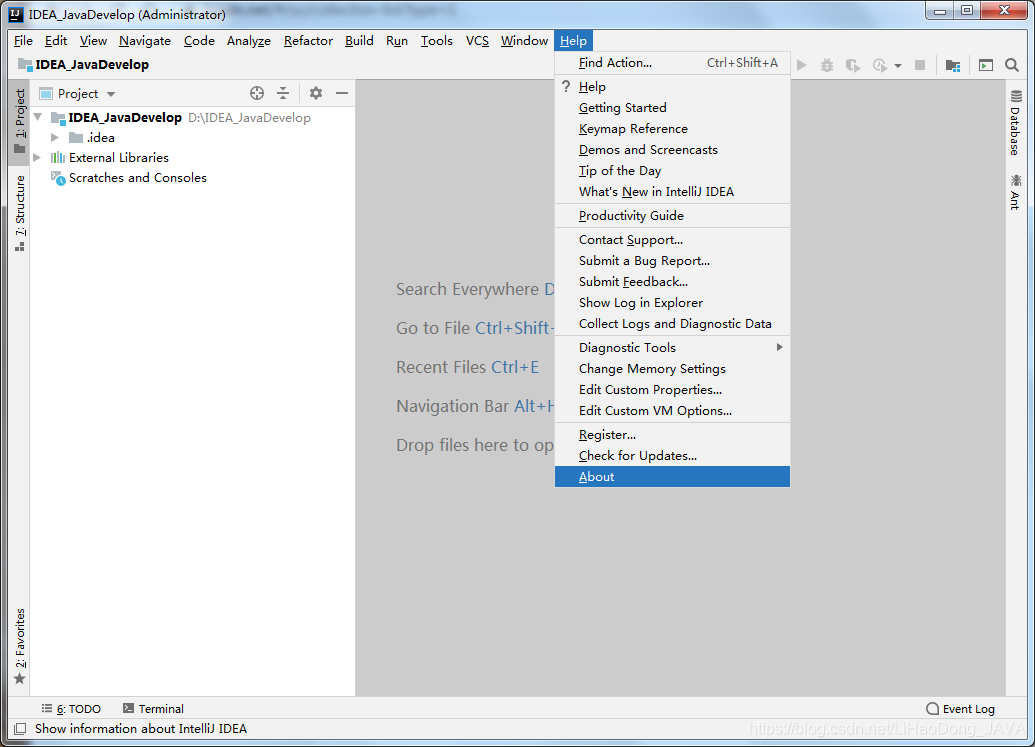Open Project Structure toolbar icon
Image resolution: width=1035 pixels, height=747 pixels.
(952, 65)
